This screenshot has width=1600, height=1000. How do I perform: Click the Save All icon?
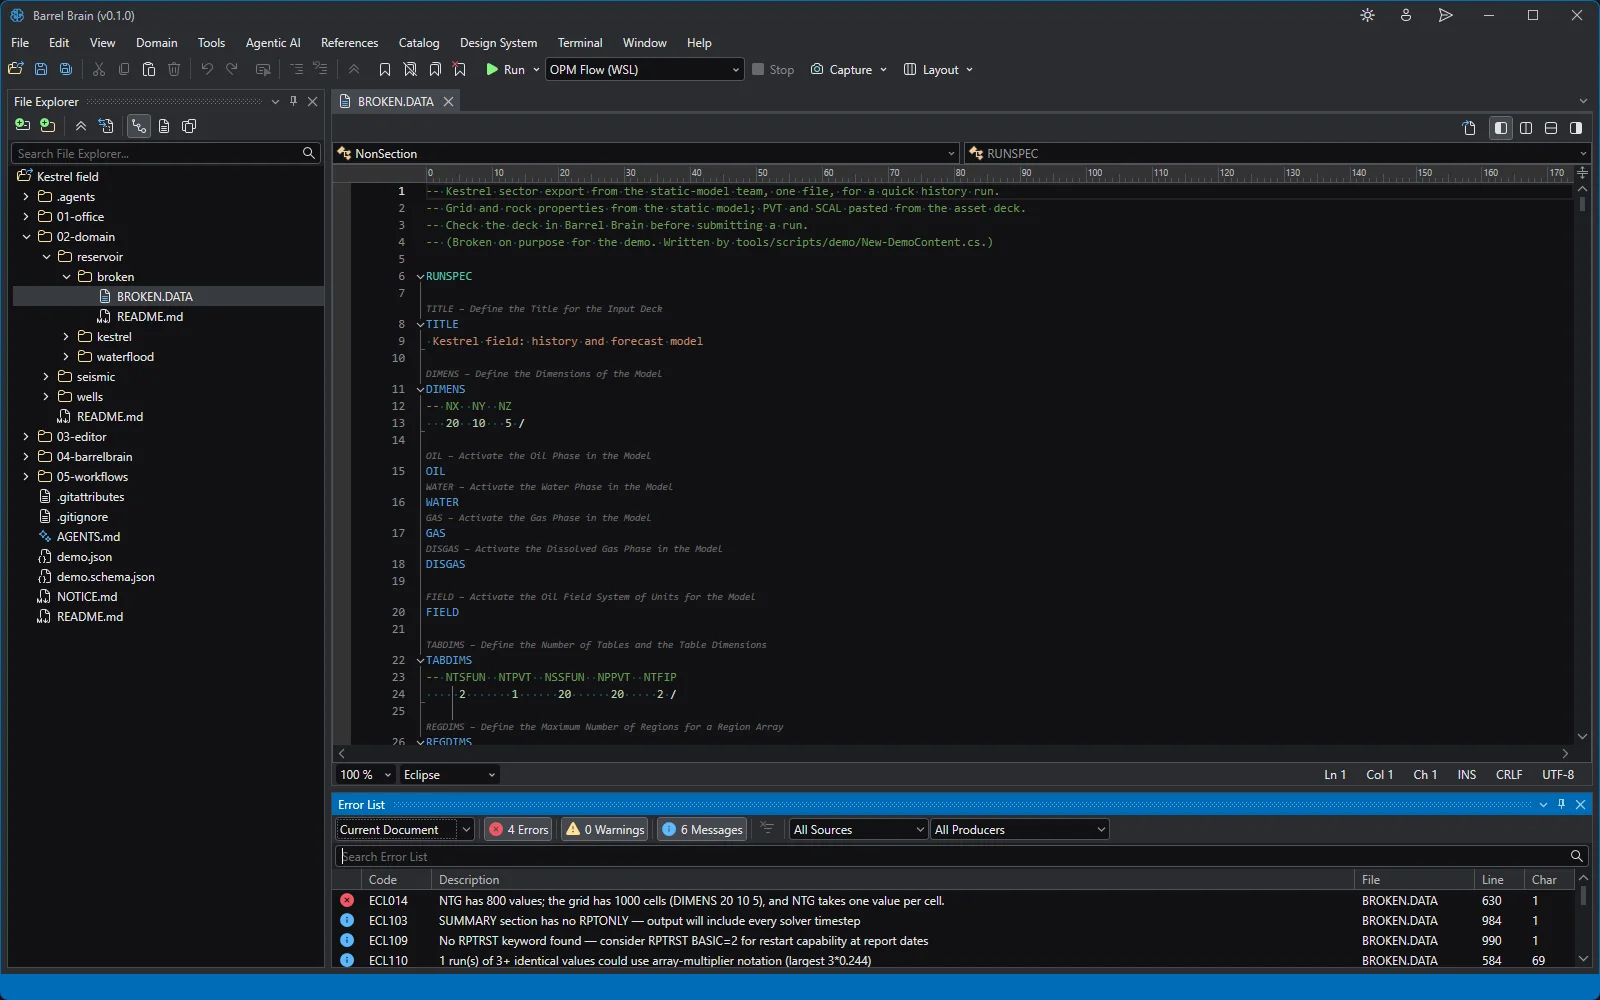(x=66, y=69)
